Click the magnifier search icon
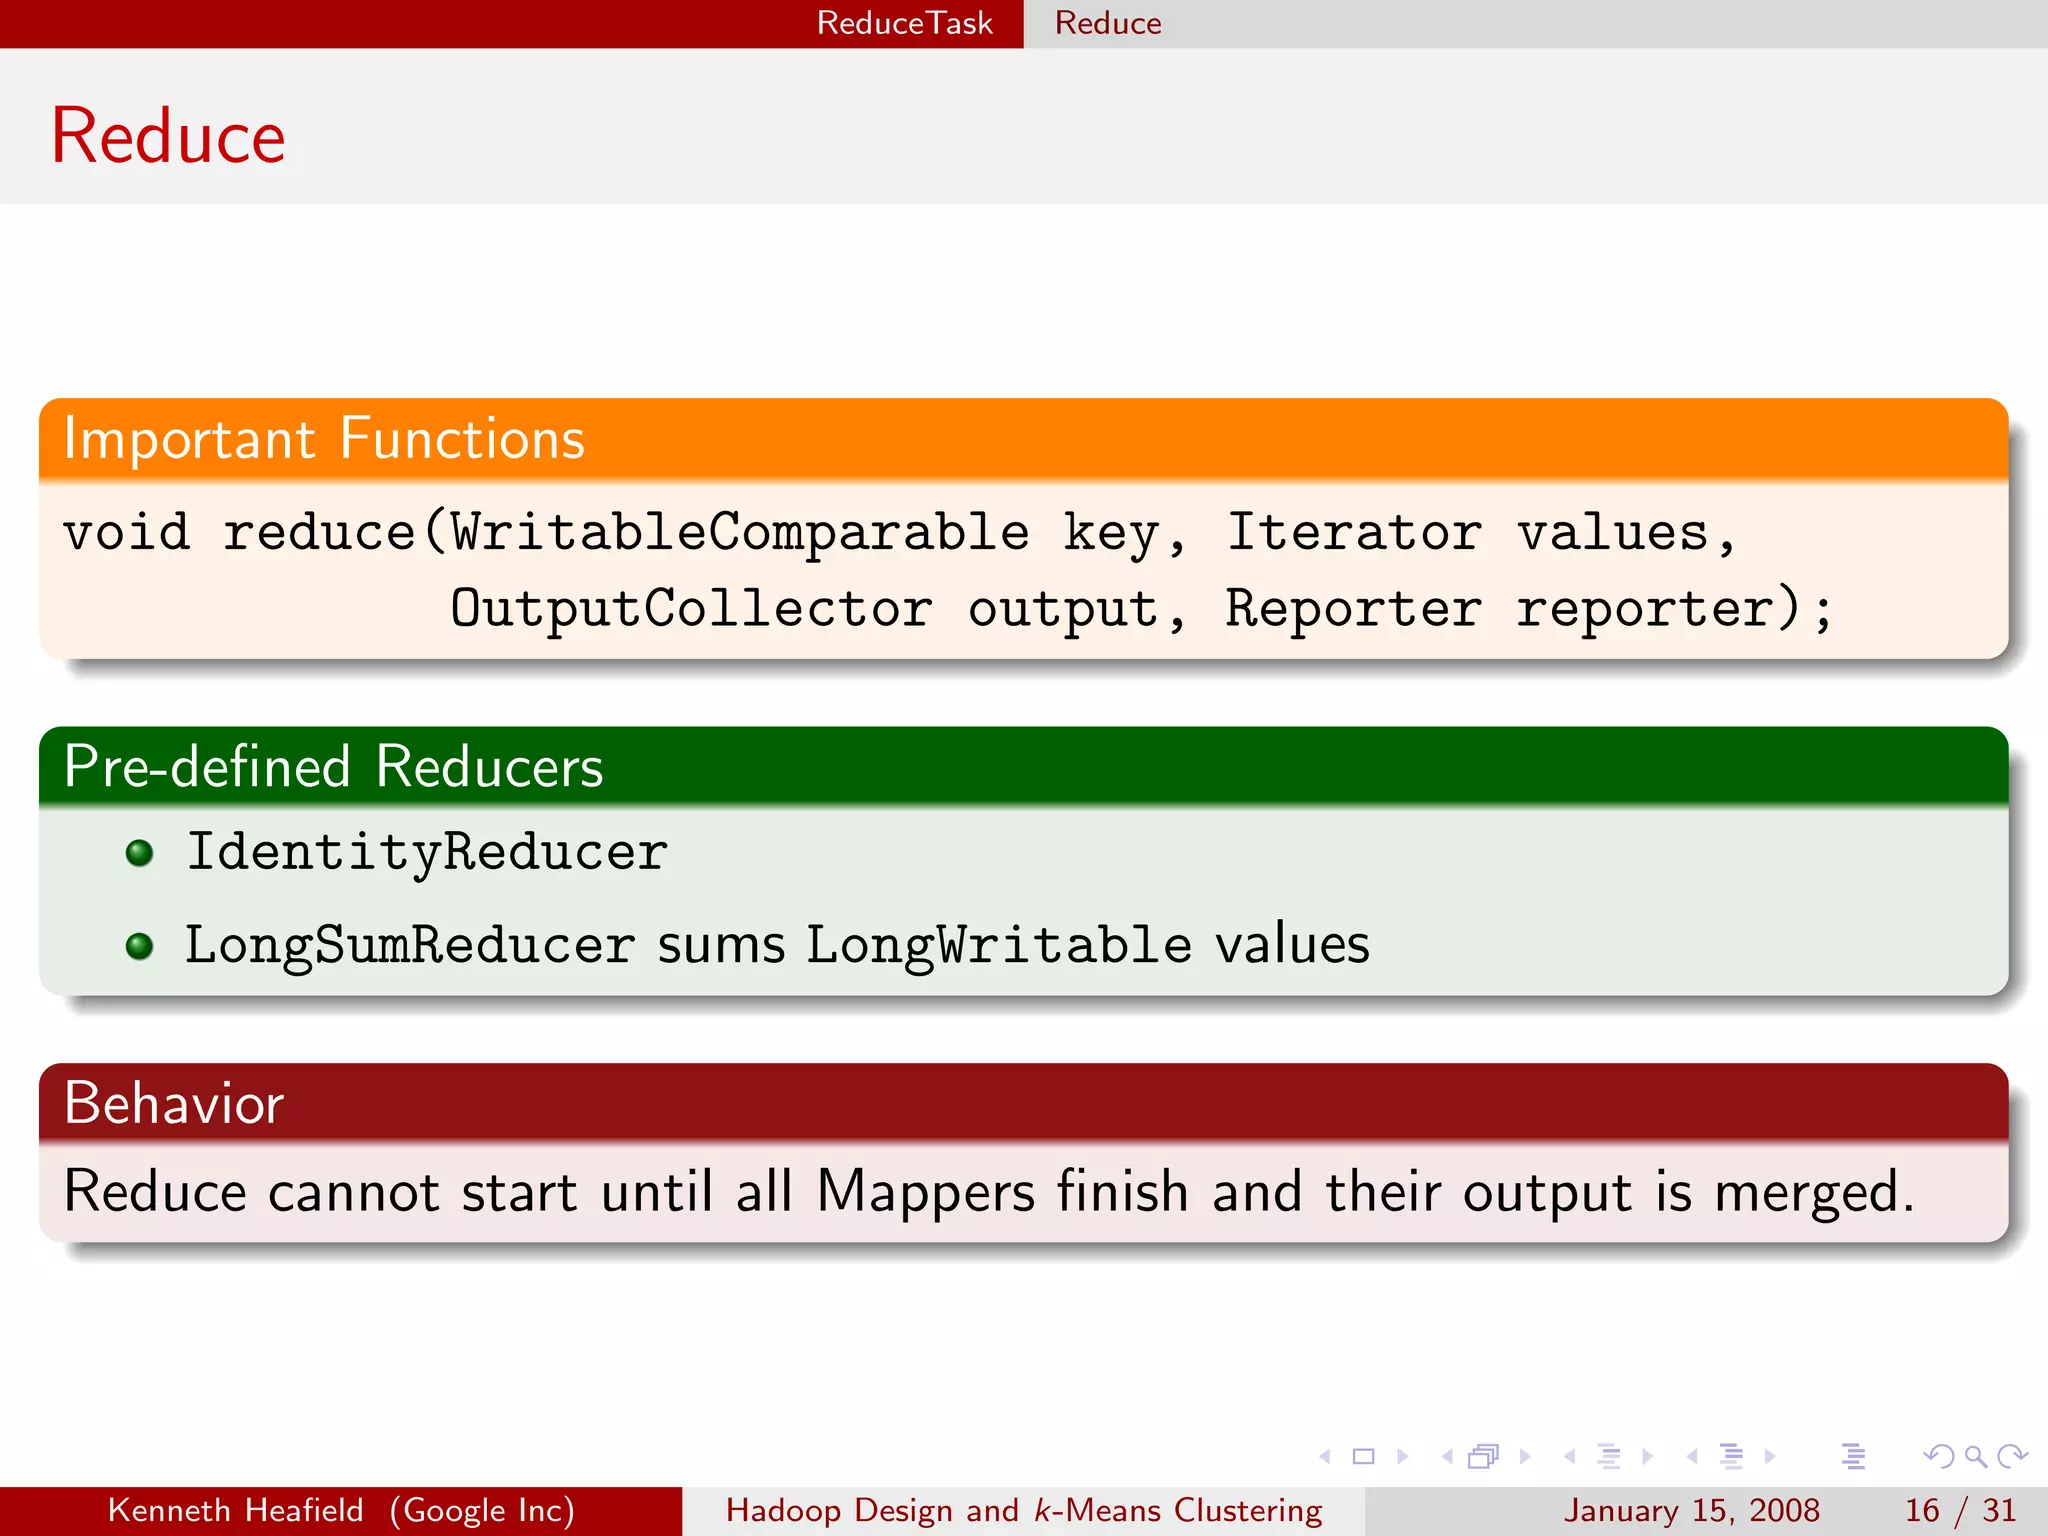This screenshot has height=1536, width=2048. pos(1975,1457)
